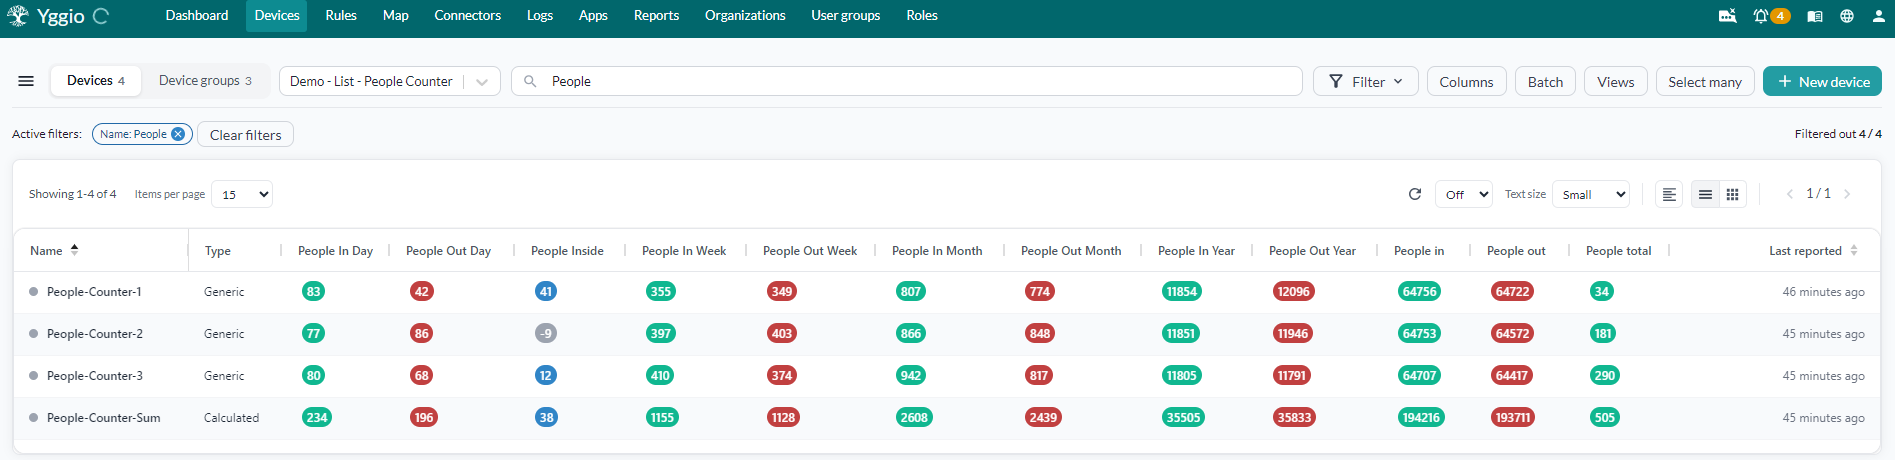Viewport: 1895px width, 460px height.
Task: Open Organizations page
Action: tap(745, 15)
